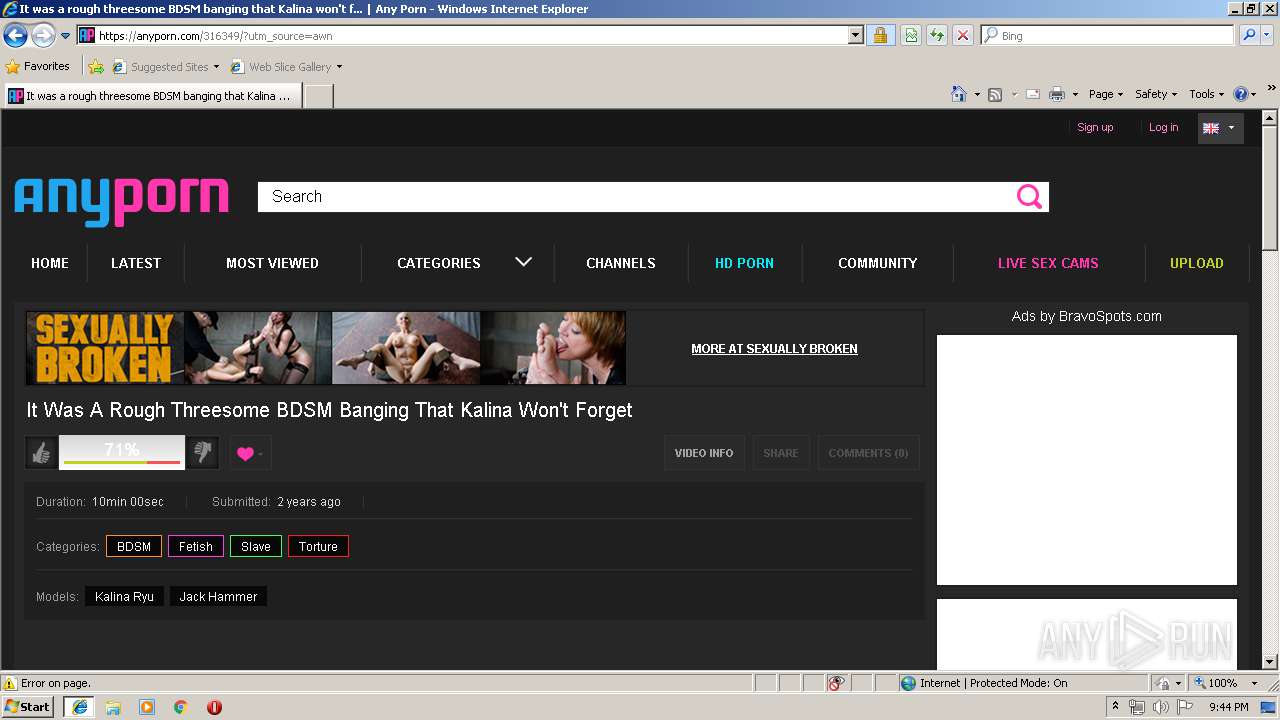
Task: Open the MOST VIEWED navigation item
Action: click(272, 263)
